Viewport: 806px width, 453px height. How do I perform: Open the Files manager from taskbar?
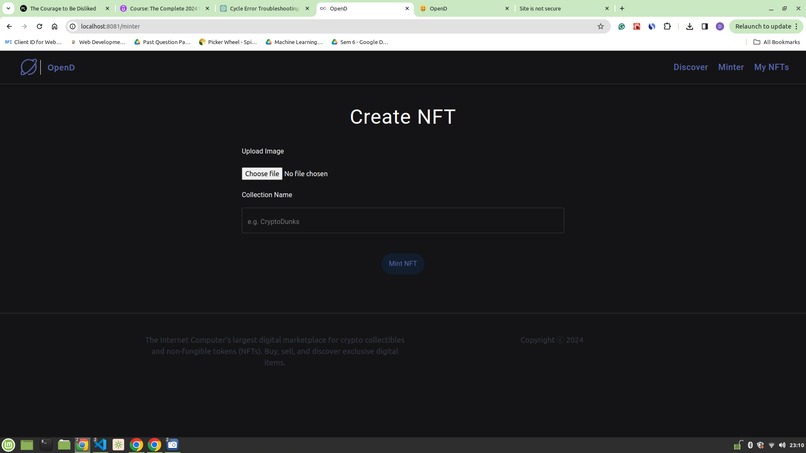tap(64, 445)
